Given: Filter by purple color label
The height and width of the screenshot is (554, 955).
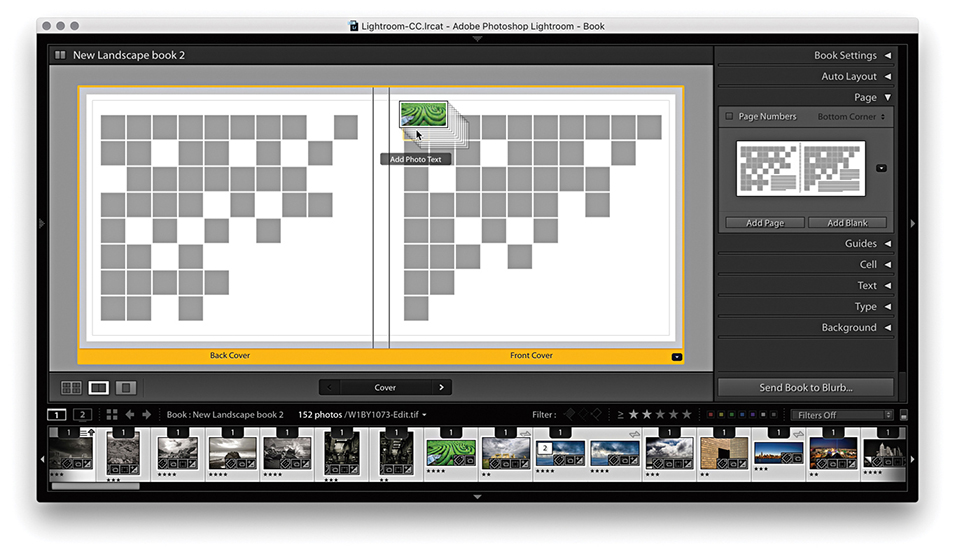Looking at the screenshot, I should click(753, 415).
